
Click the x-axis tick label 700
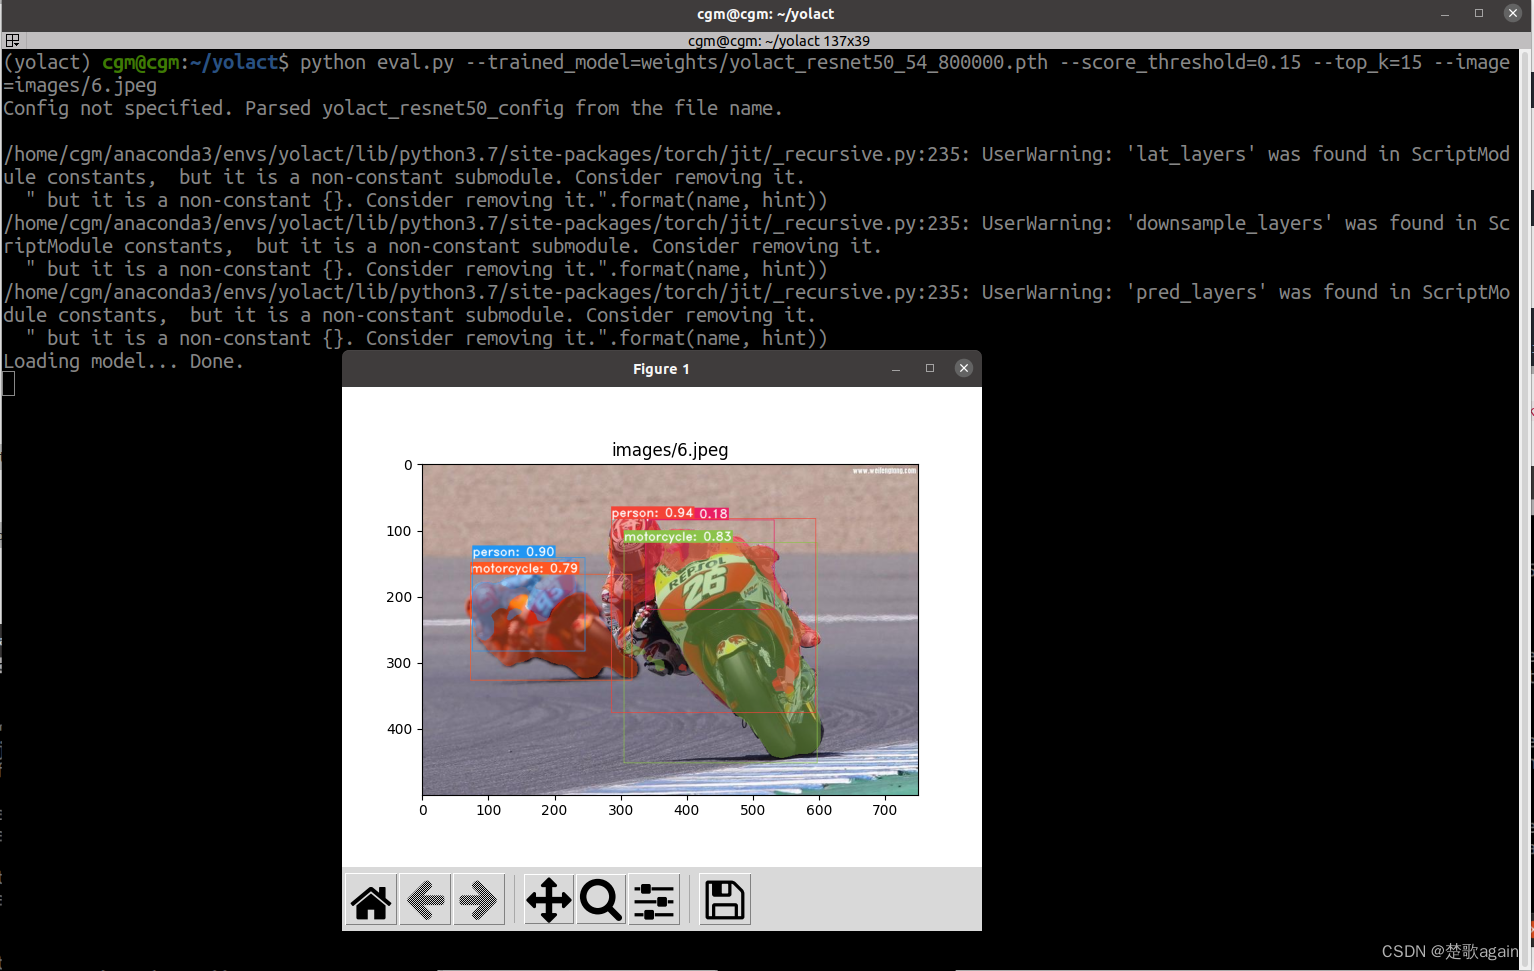tap(885, 810)
